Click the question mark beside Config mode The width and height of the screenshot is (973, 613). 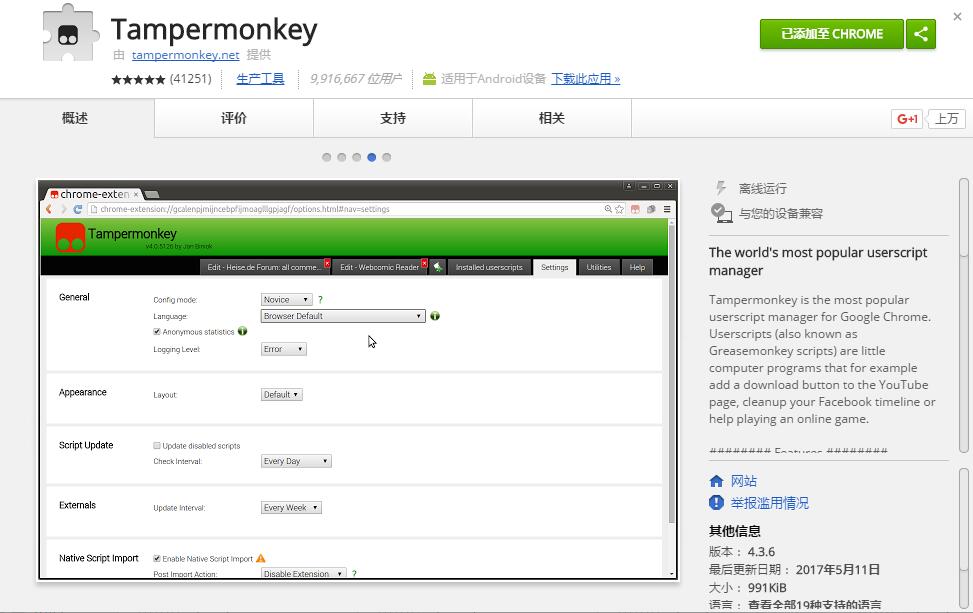pos(320,300)
